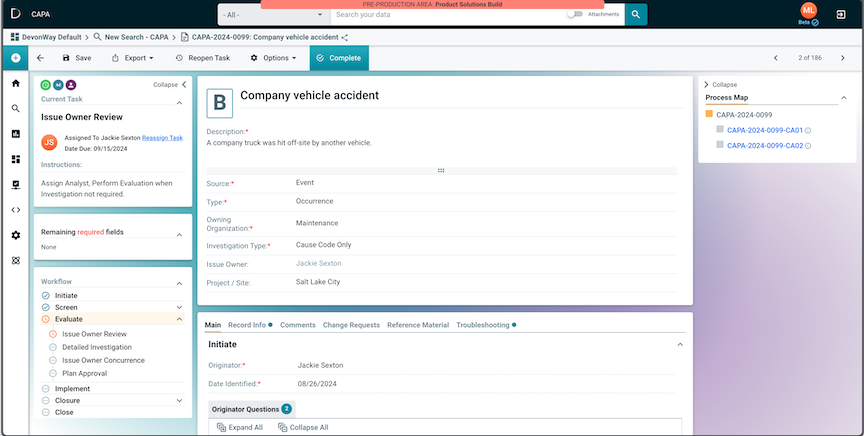
Task: Switch to the Comments tab
Action: [298, 325]
